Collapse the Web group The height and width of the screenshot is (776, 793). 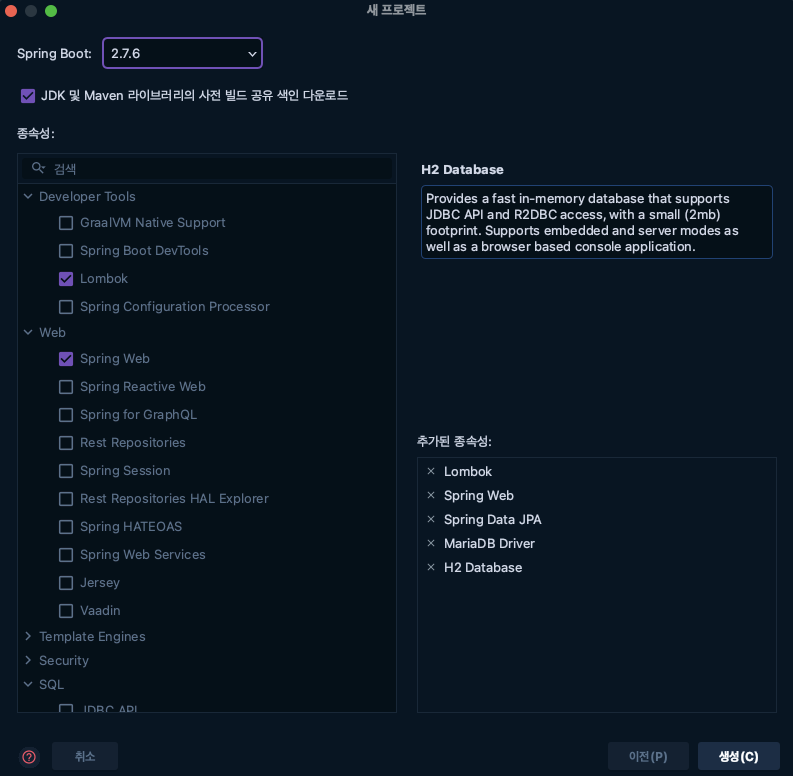[28, 332]
